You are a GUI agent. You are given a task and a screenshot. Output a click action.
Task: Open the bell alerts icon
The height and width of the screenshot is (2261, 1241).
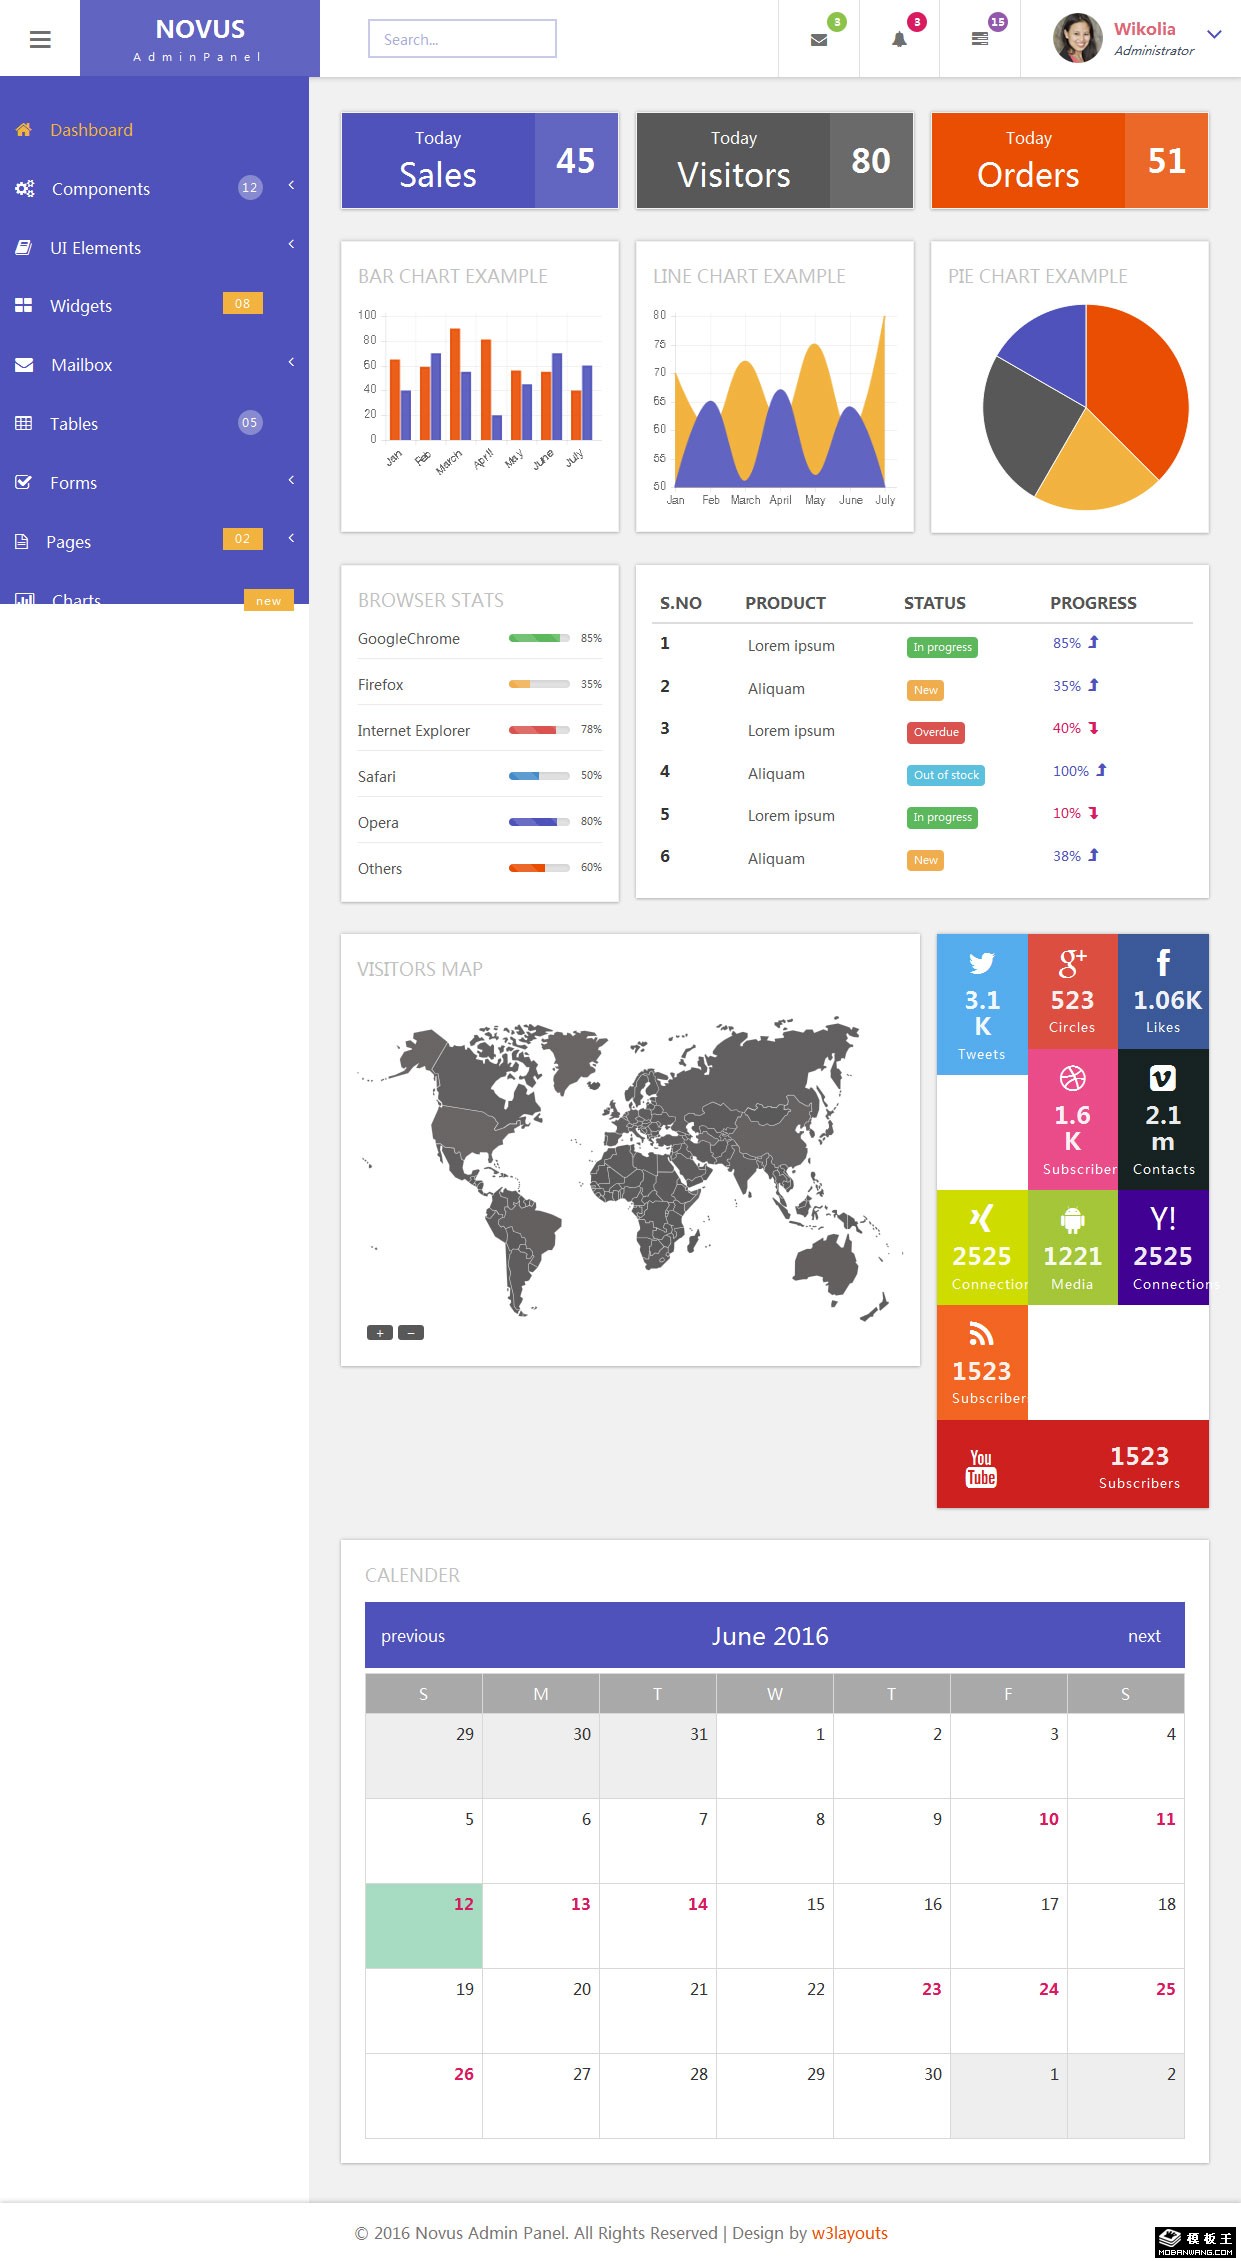(x=899, y=40)
